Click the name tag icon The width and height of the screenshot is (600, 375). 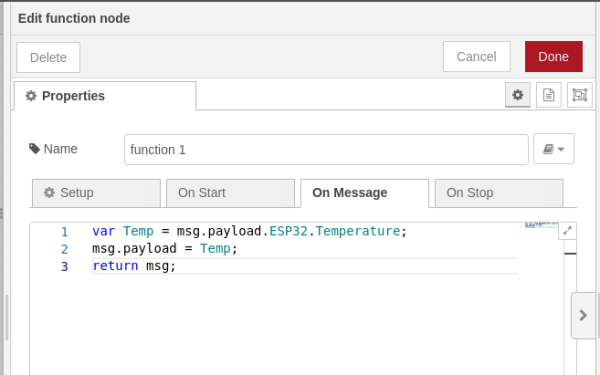34,148
